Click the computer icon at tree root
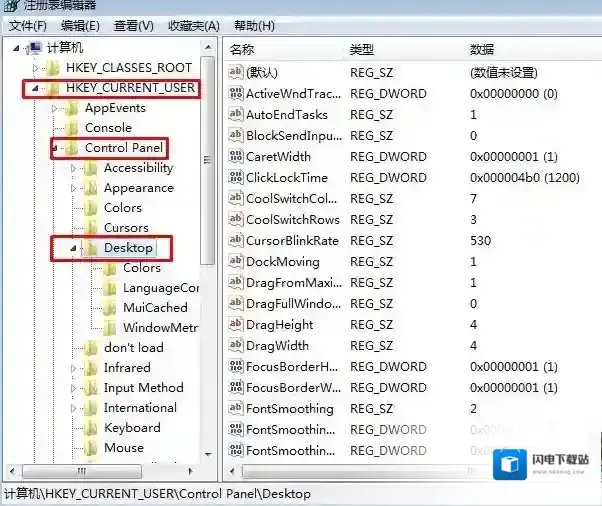The image size is (602, 506). pyautogui.click(x=34, y=47)
